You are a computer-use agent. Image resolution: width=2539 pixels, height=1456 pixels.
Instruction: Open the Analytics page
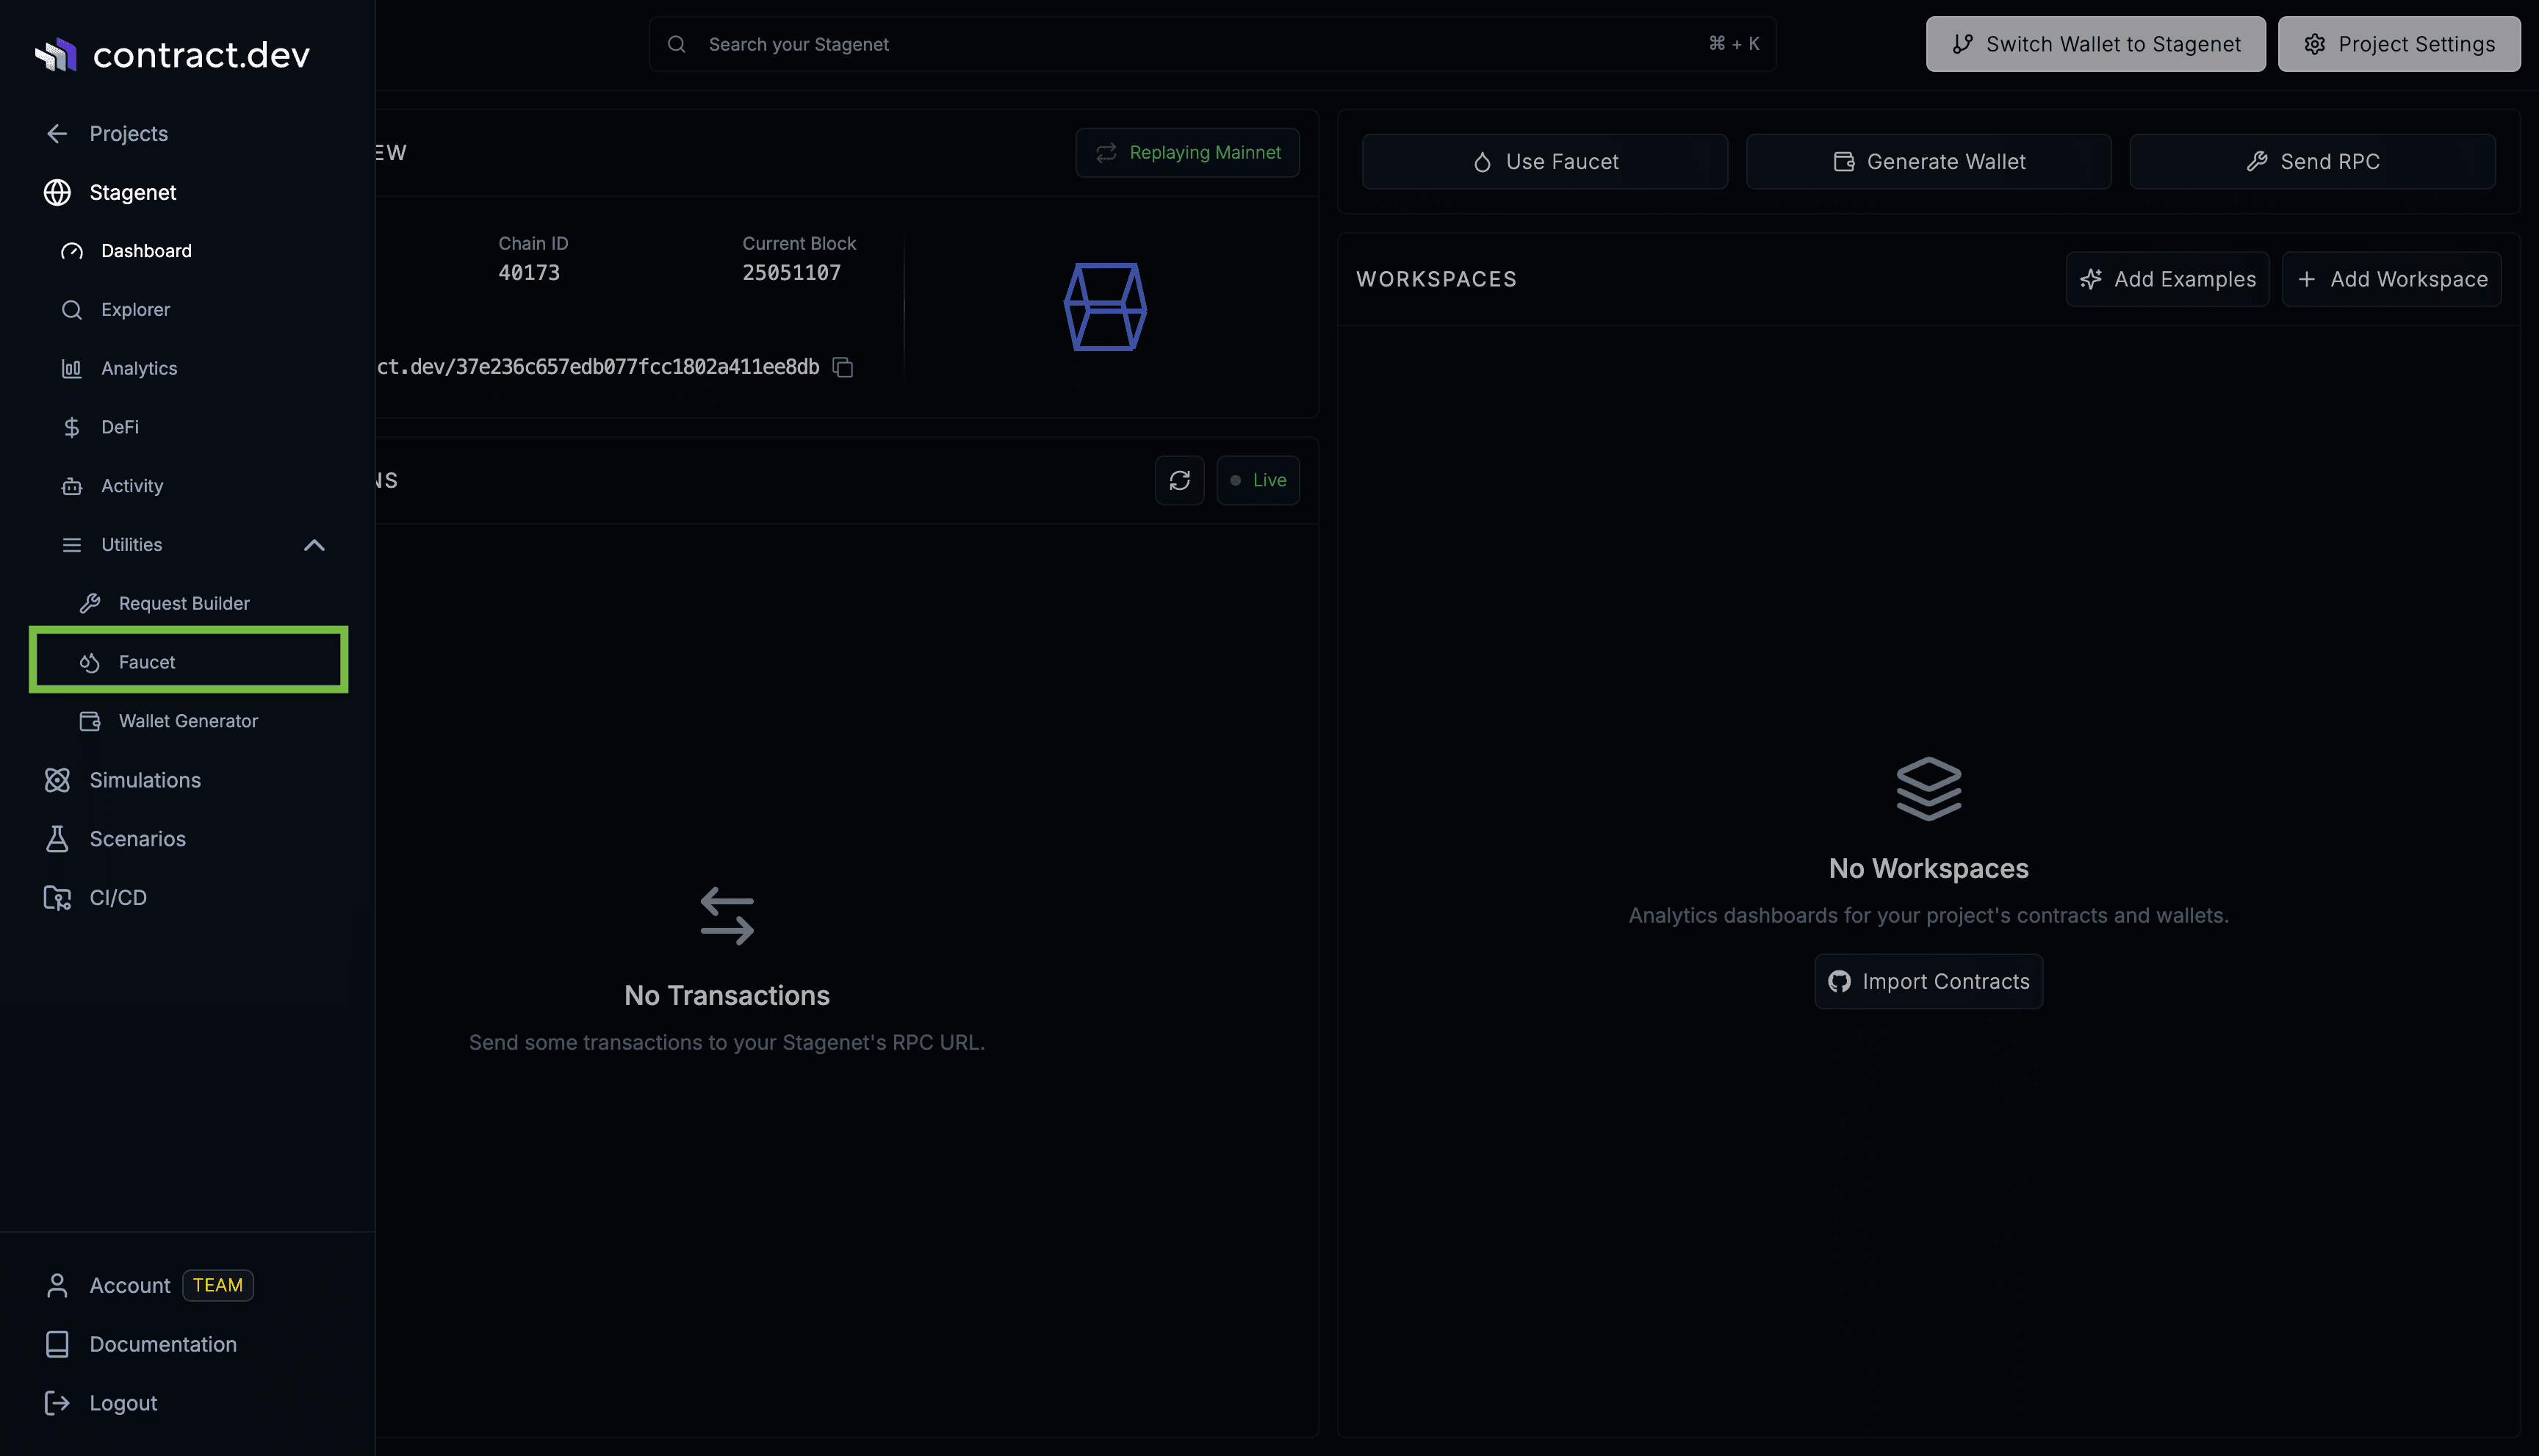coord(139,368)
